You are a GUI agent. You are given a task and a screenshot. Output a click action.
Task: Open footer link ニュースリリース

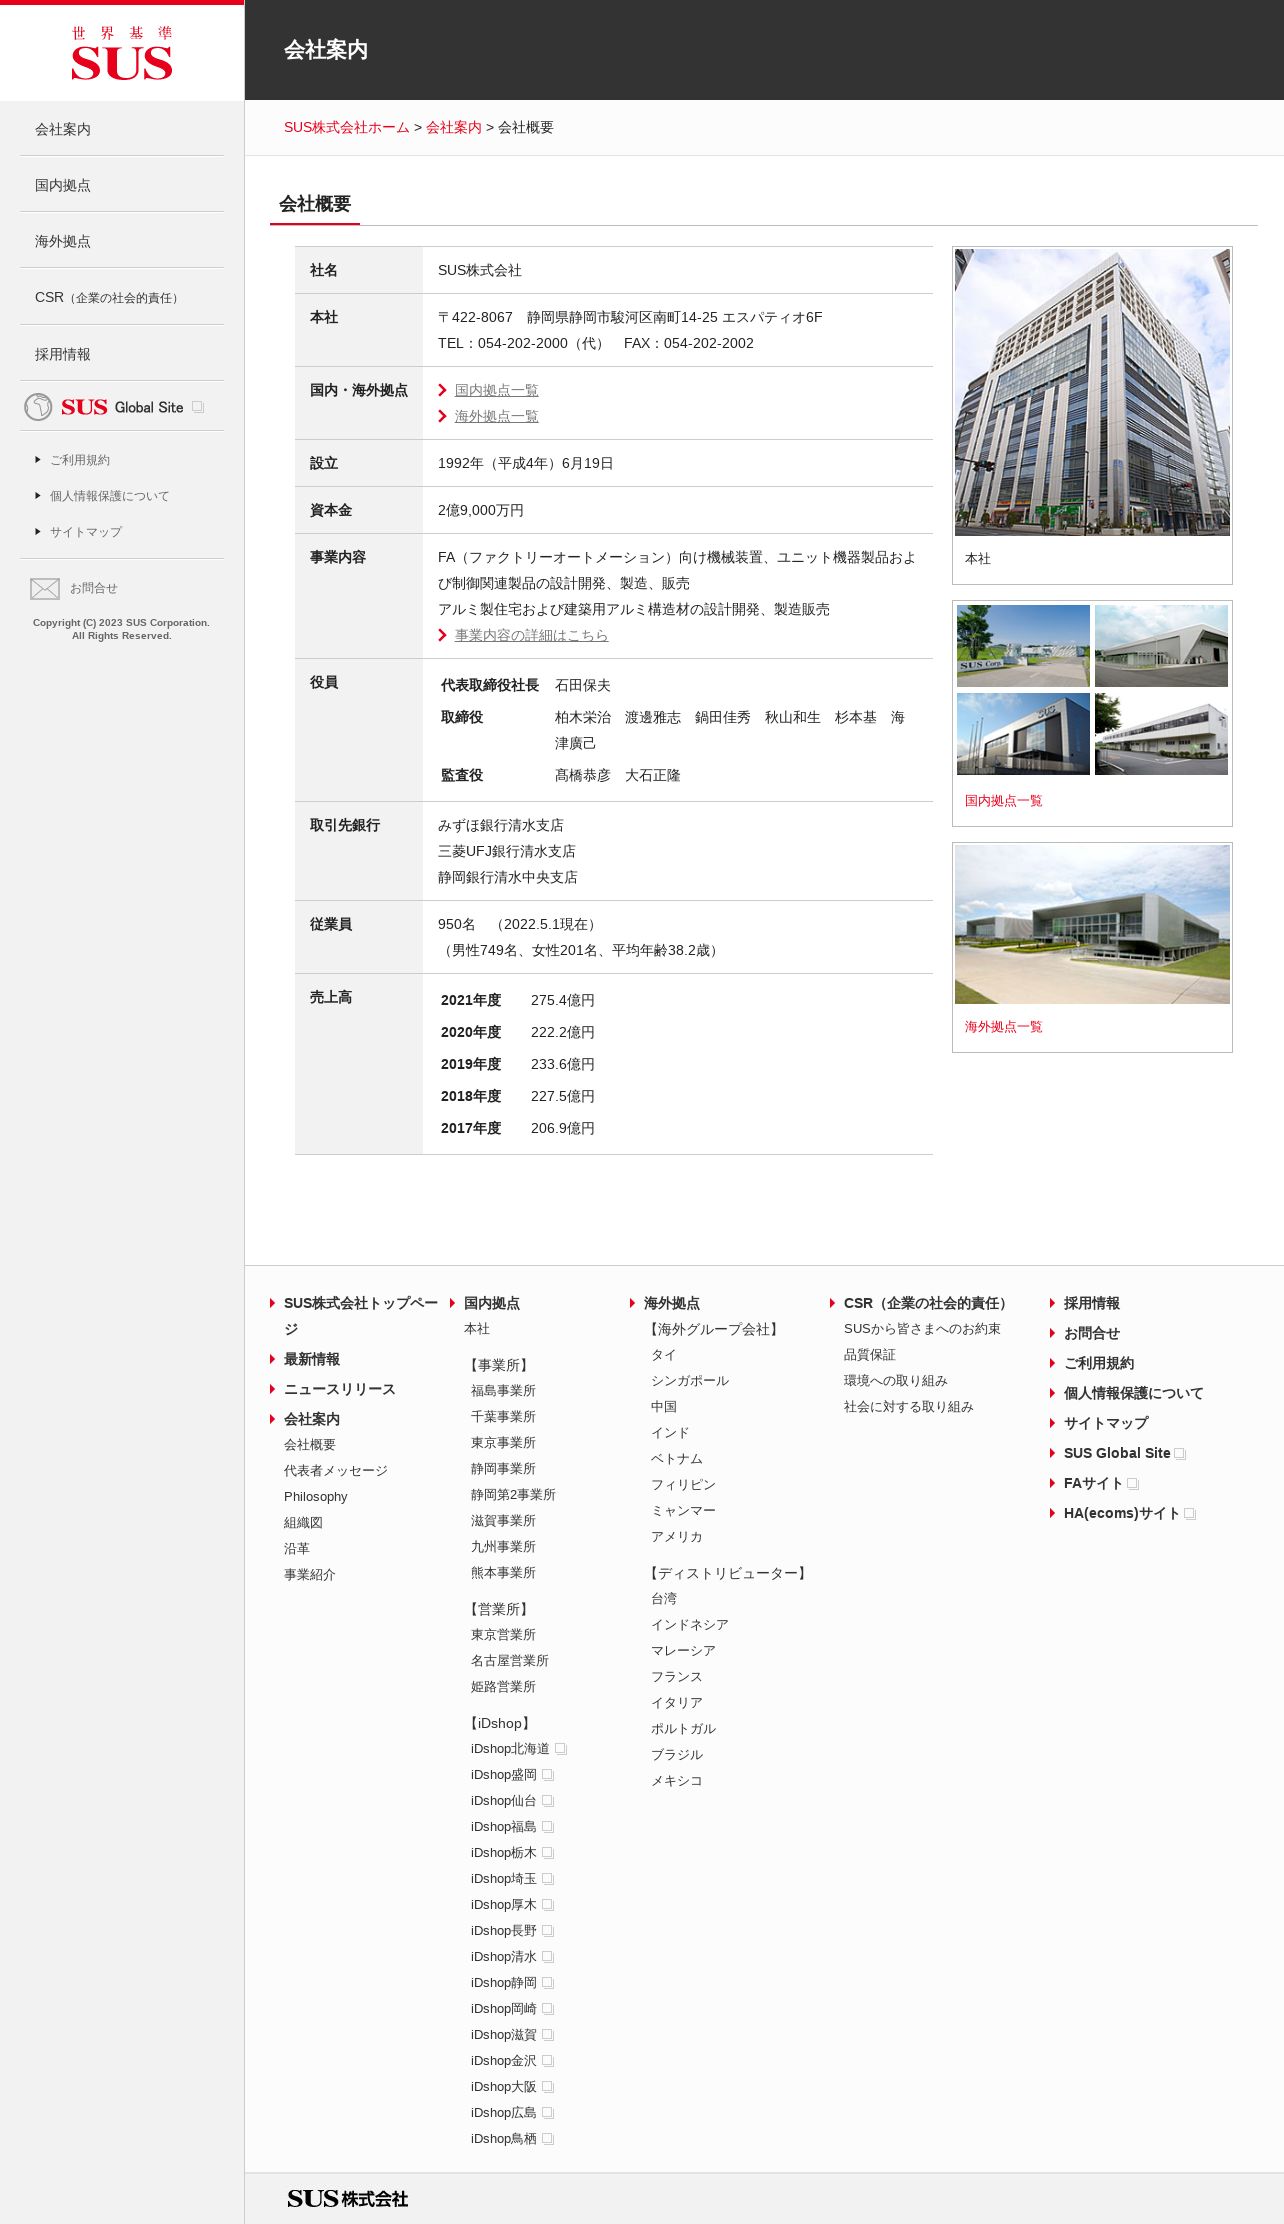[340, 1389]
